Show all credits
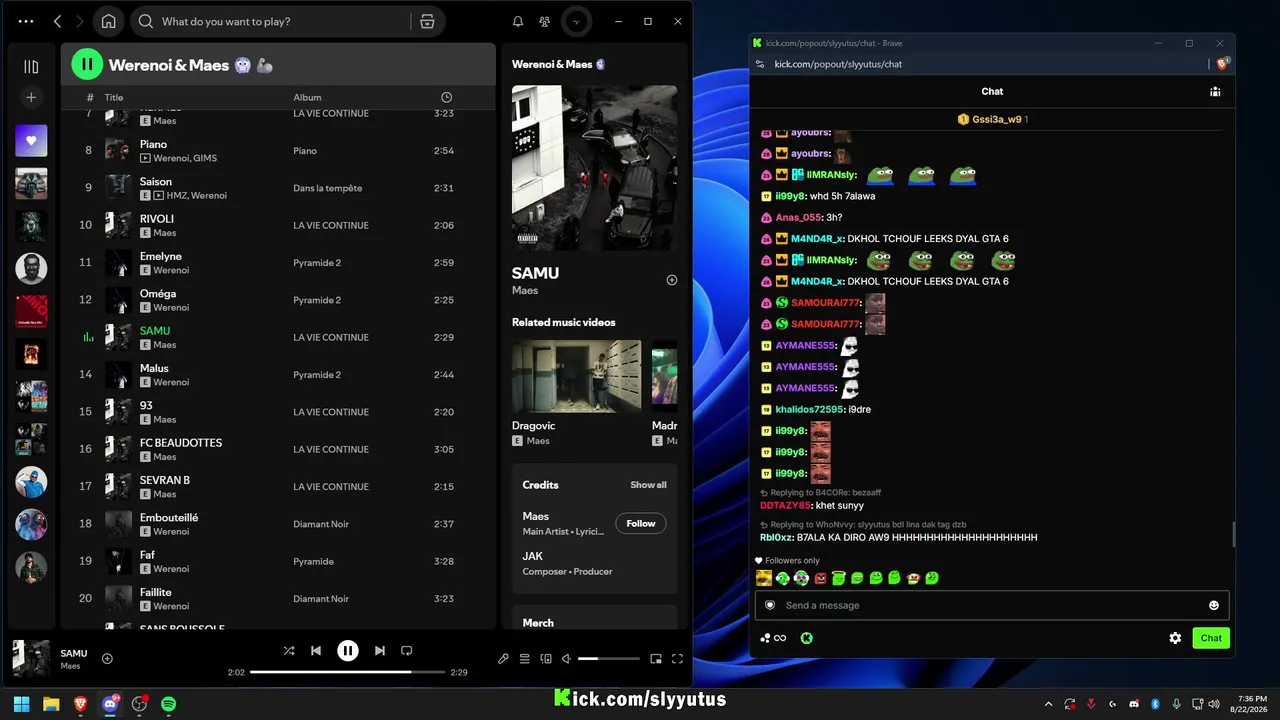 [x=648, y=485]
